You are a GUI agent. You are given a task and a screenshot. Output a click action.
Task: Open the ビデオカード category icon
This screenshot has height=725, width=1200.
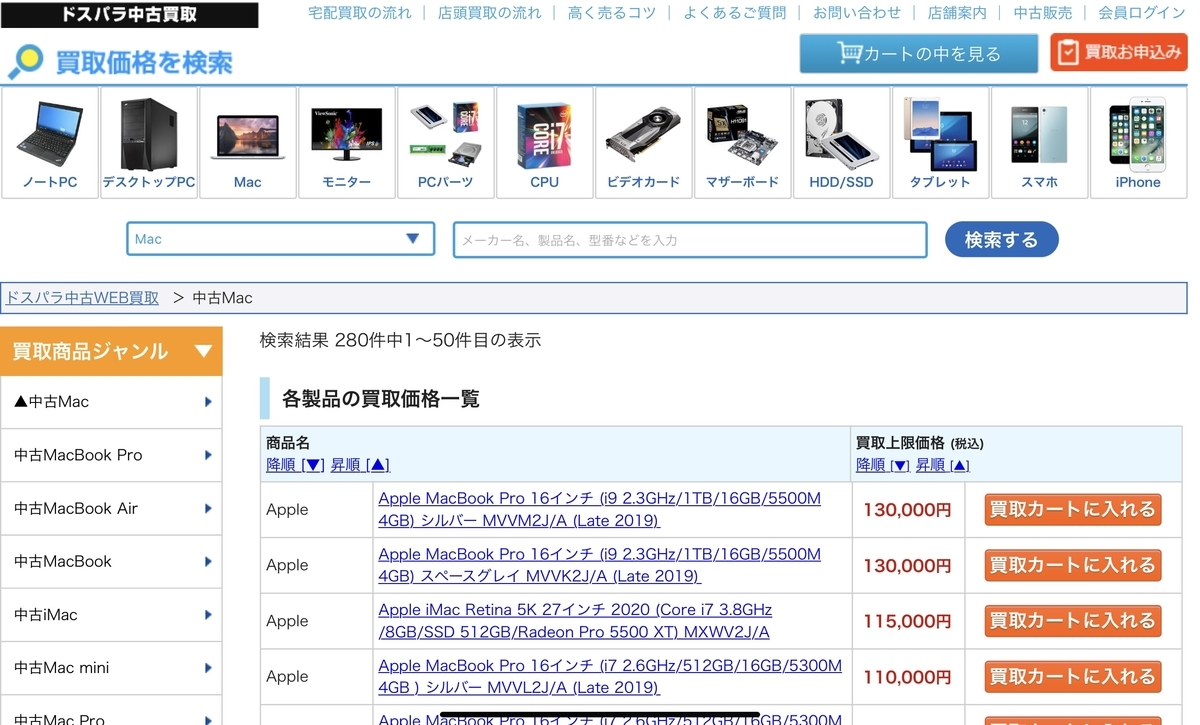point(644,143)
